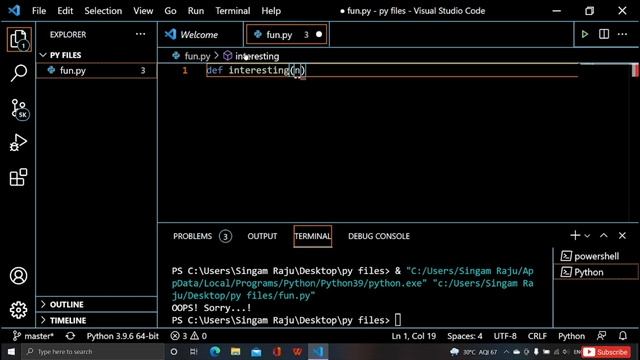Switch to the fun.py editor tab
Screen dimensions: 640x360
pyautogui.click(x=287, y=35)
